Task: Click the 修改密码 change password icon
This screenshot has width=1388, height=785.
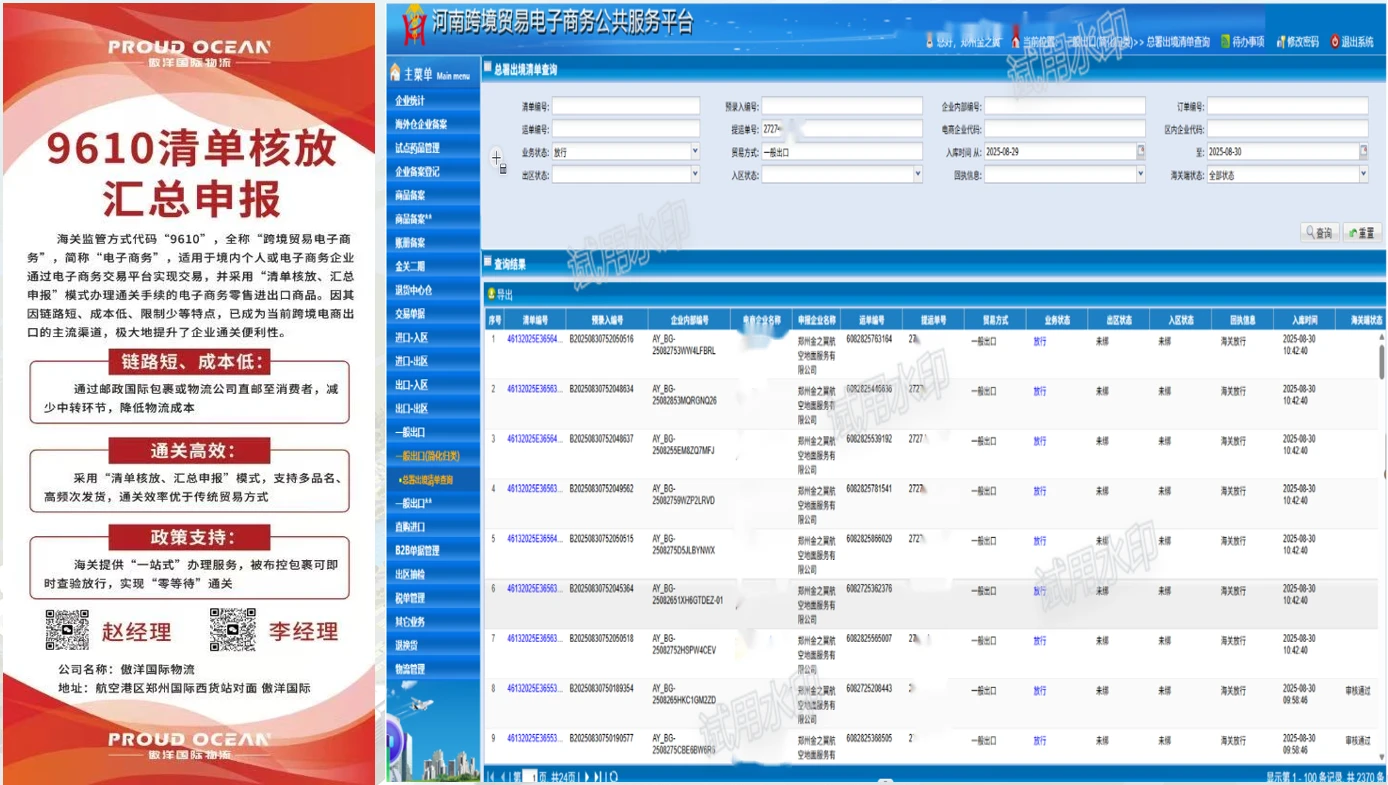Action: click(x=1280, y=42)
